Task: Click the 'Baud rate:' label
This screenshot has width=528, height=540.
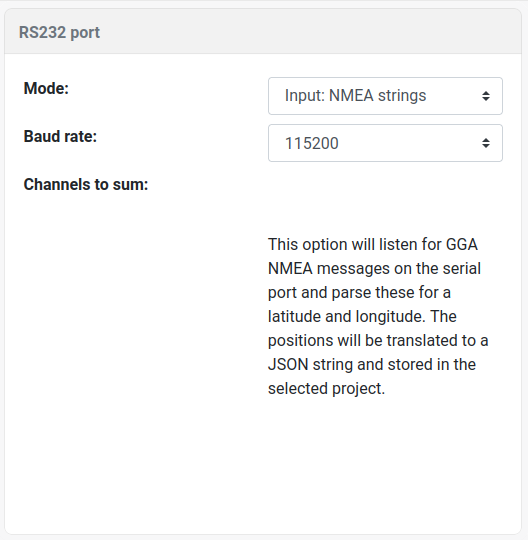Action: pos(60,136)
